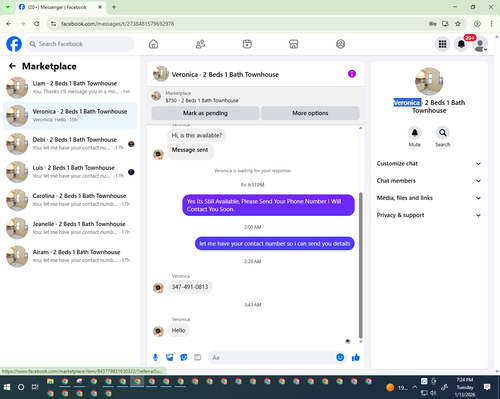Open the Facebook menu grid icon
The image size is (500, 399).
[x=442, y=44]
